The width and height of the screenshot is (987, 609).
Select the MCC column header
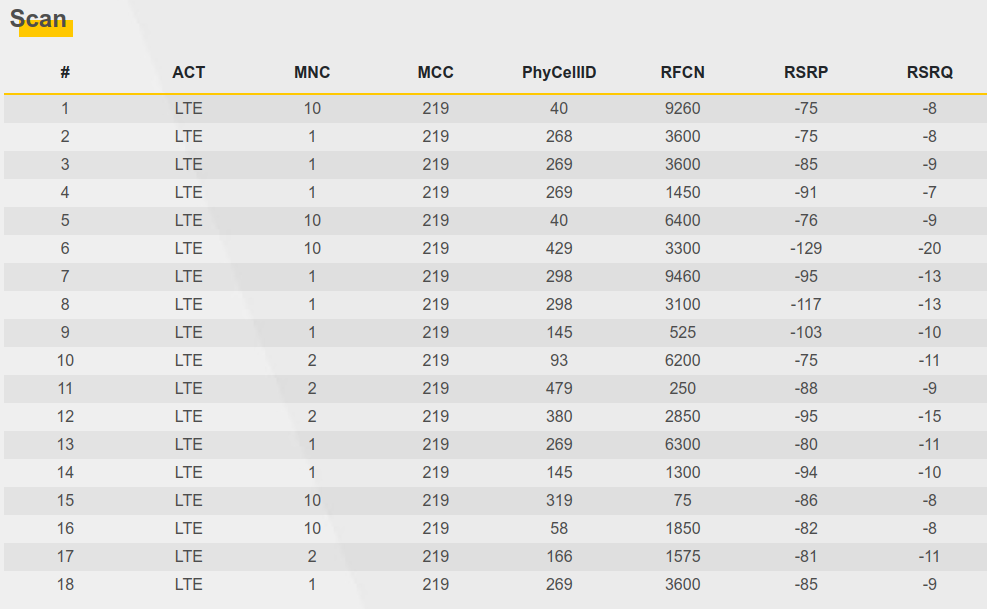(x=435, y=72)
